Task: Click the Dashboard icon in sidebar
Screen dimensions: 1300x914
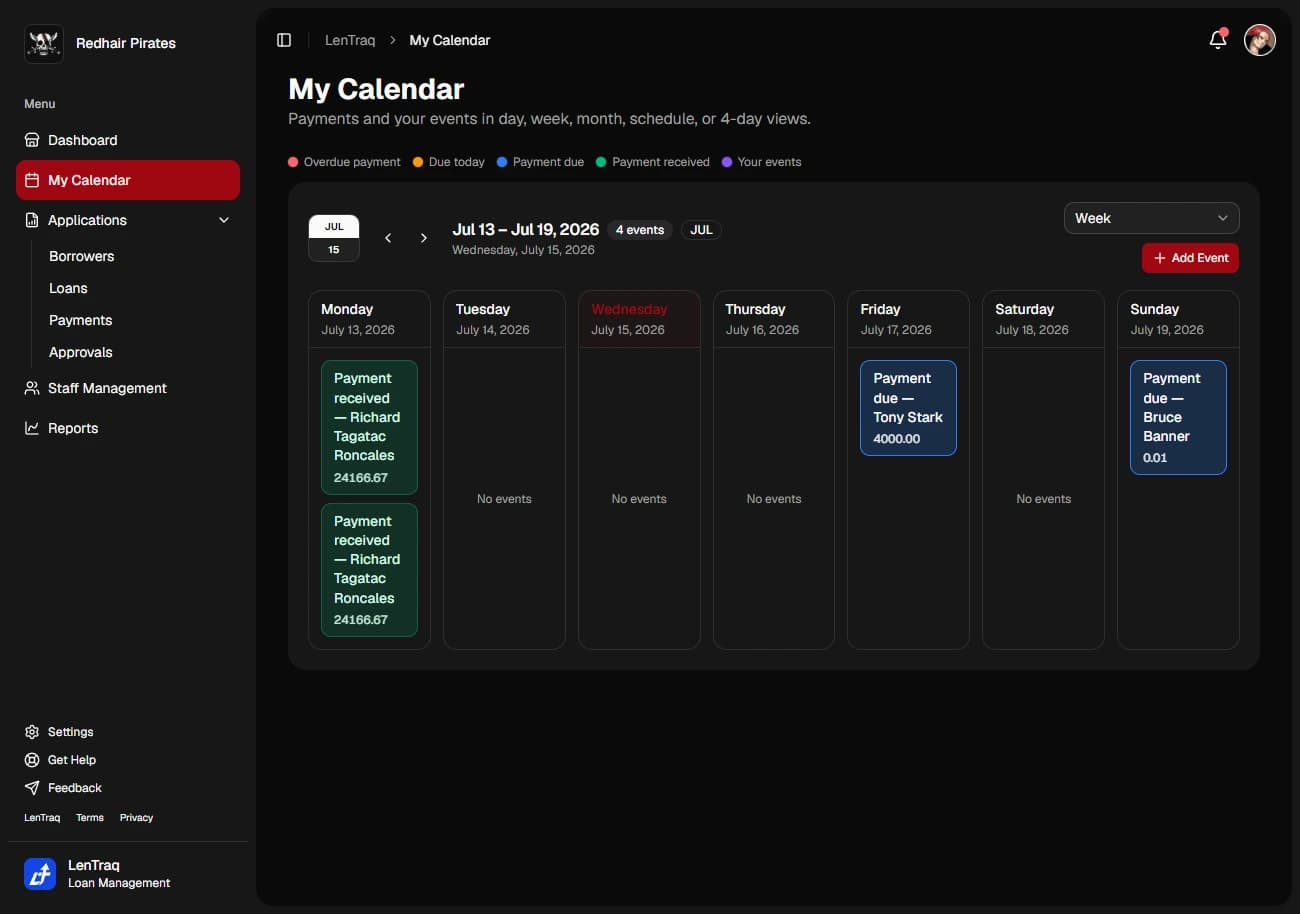Action: pos(32,140)
